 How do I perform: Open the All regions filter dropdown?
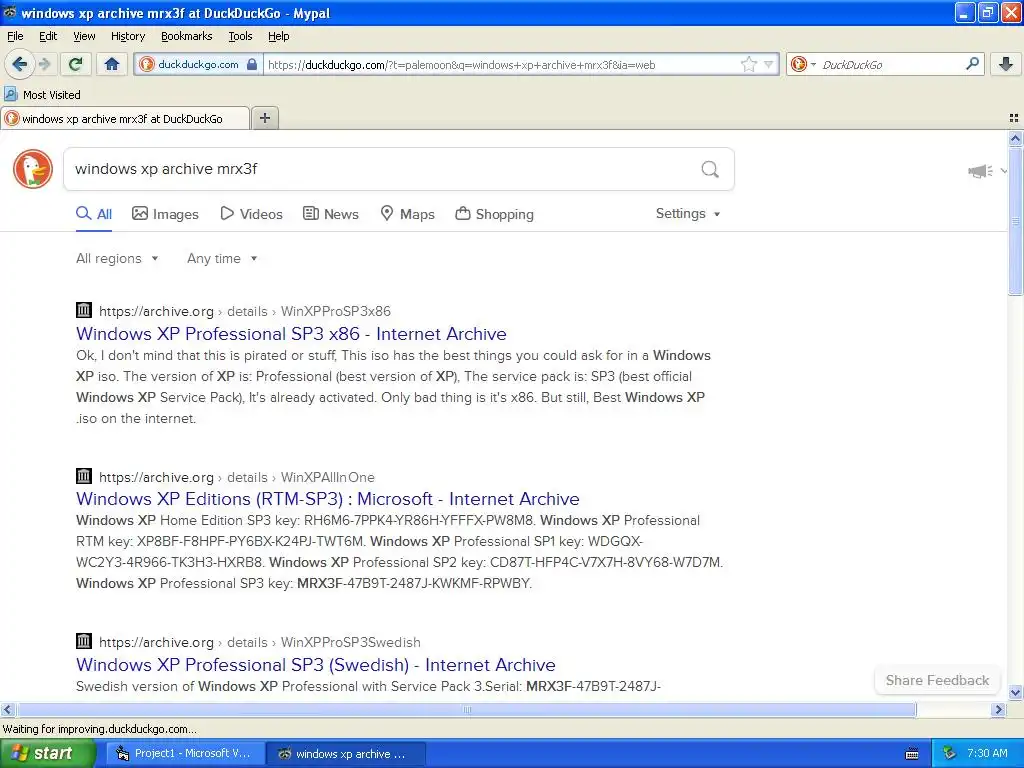[x=117, y=258]
